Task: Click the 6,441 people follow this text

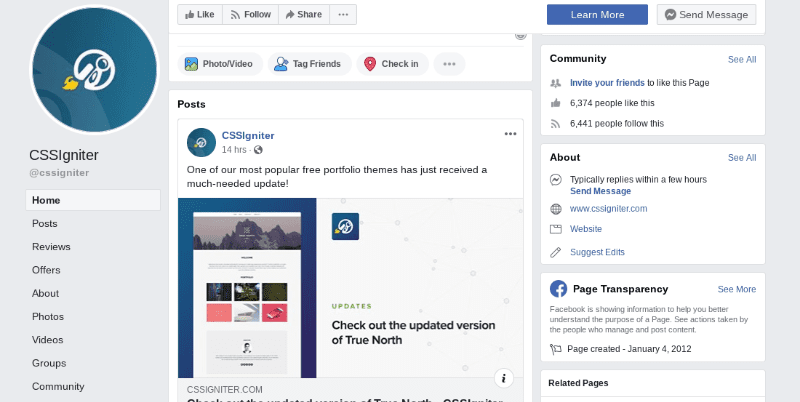Action: pyautogui.click(x=617, y=123)
